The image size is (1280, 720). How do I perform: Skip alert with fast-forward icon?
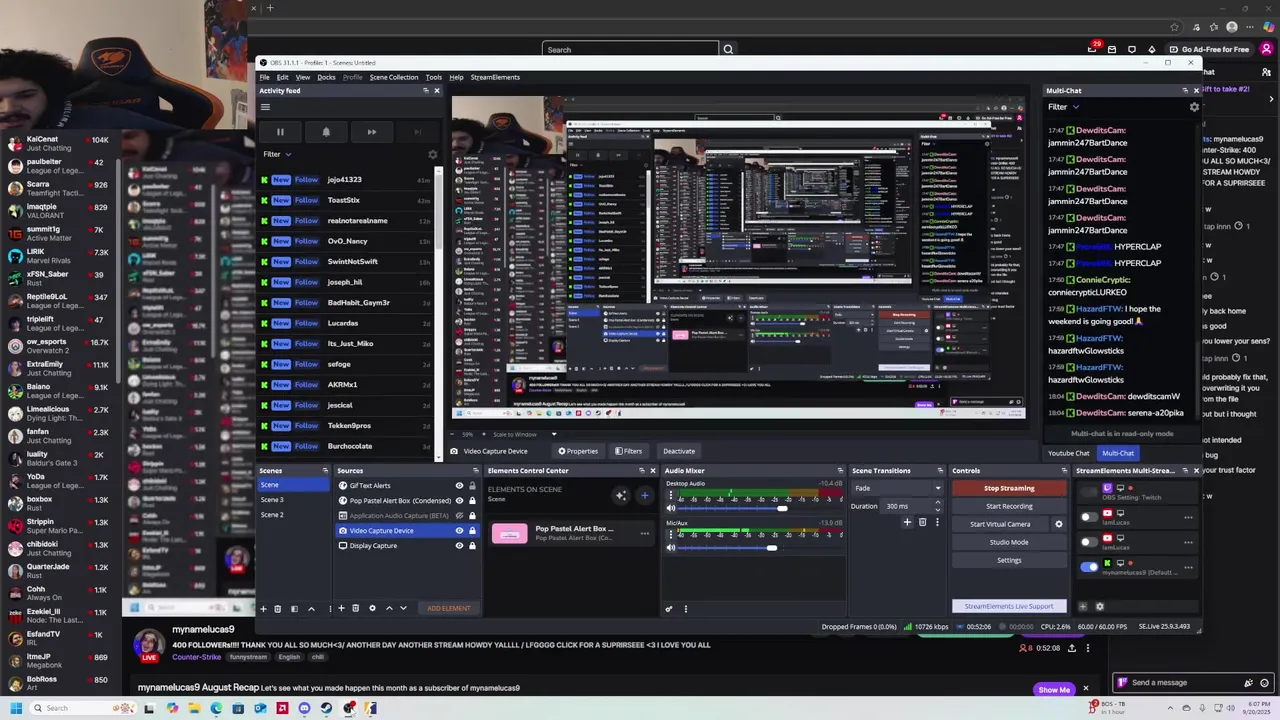tap(371, 132)
